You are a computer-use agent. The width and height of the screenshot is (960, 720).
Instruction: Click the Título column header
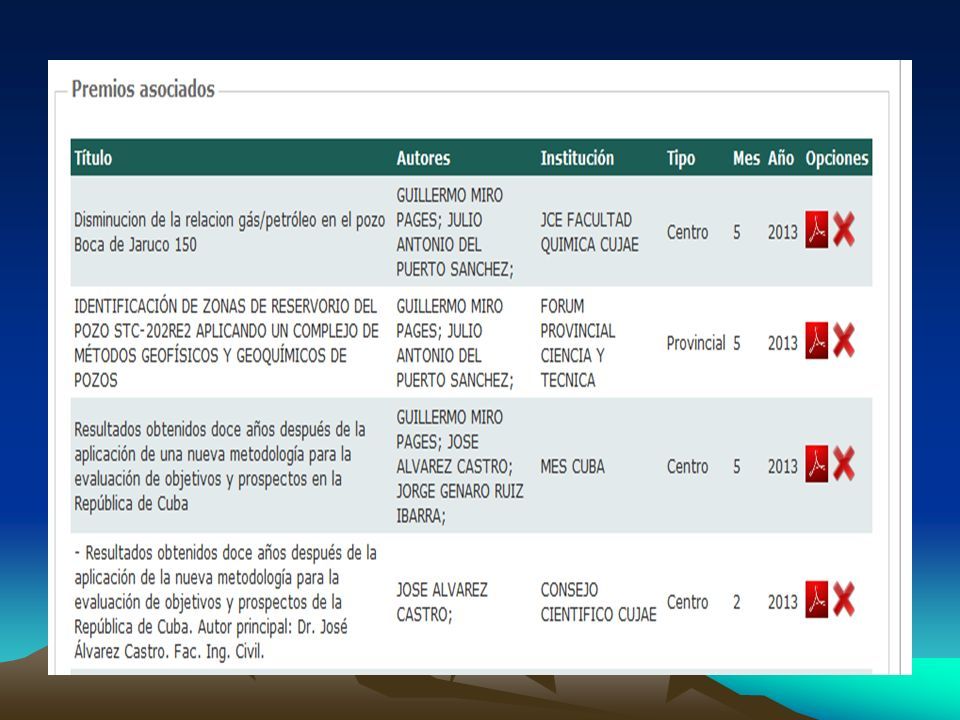click(93, 158)
